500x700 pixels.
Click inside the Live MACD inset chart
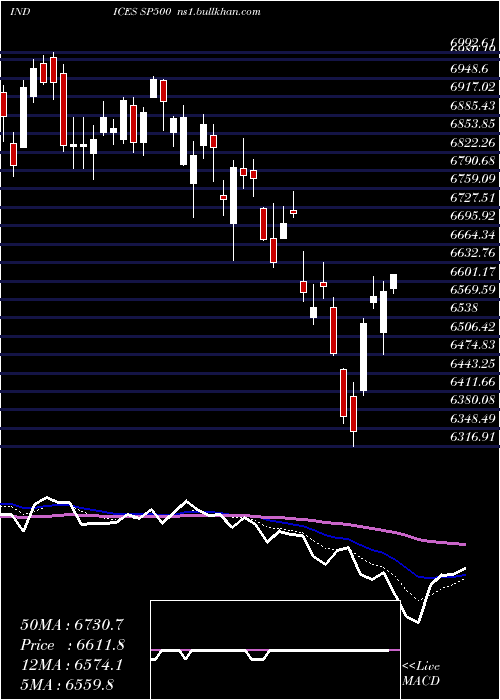click(275, 650)
